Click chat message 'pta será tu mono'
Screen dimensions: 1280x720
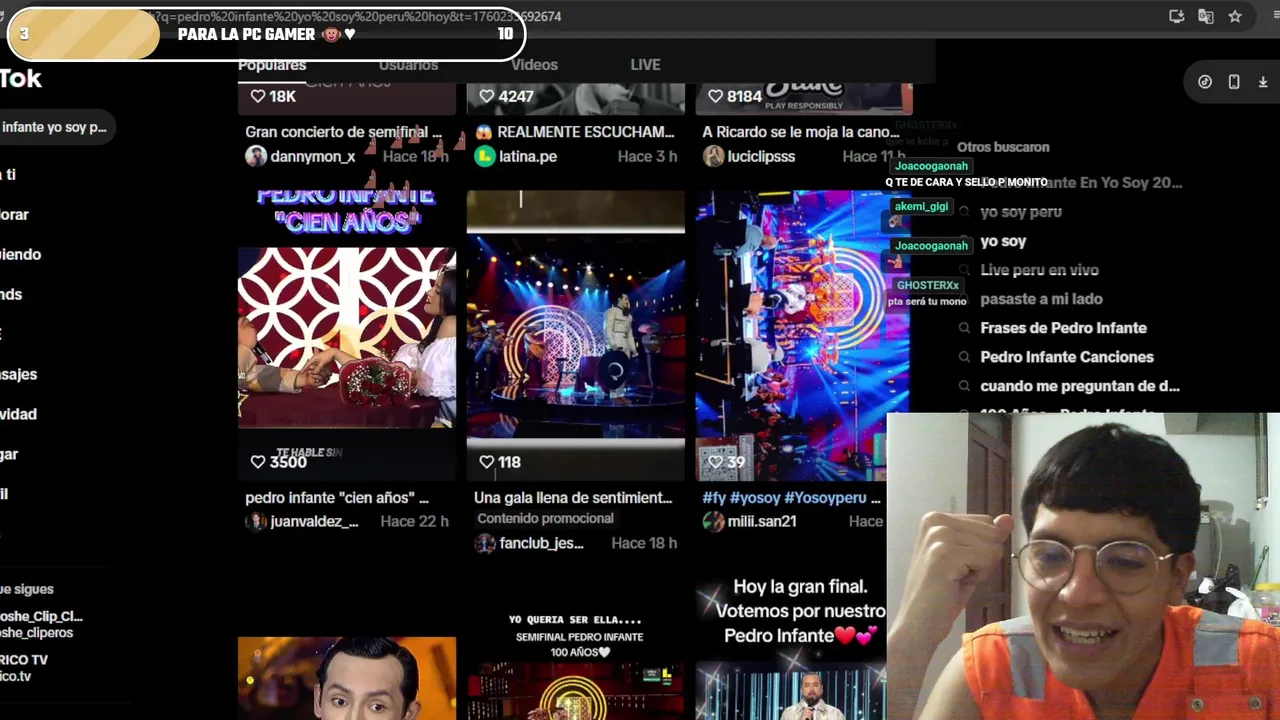(927, 301)
